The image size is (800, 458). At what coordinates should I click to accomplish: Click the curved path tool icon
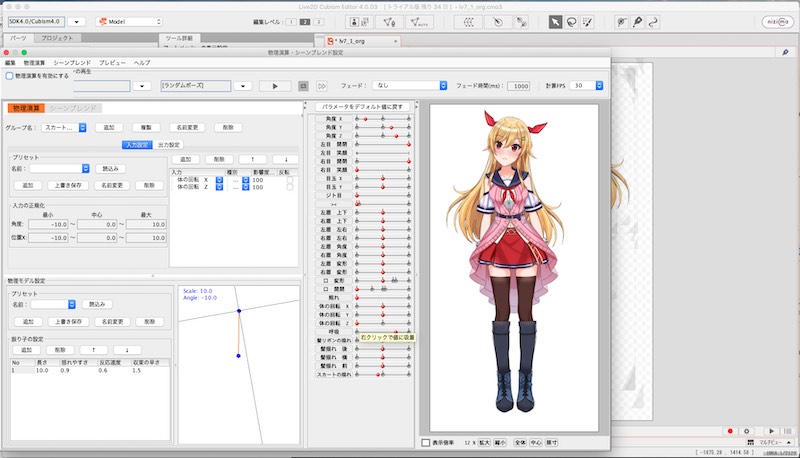(x=653, y=22)
